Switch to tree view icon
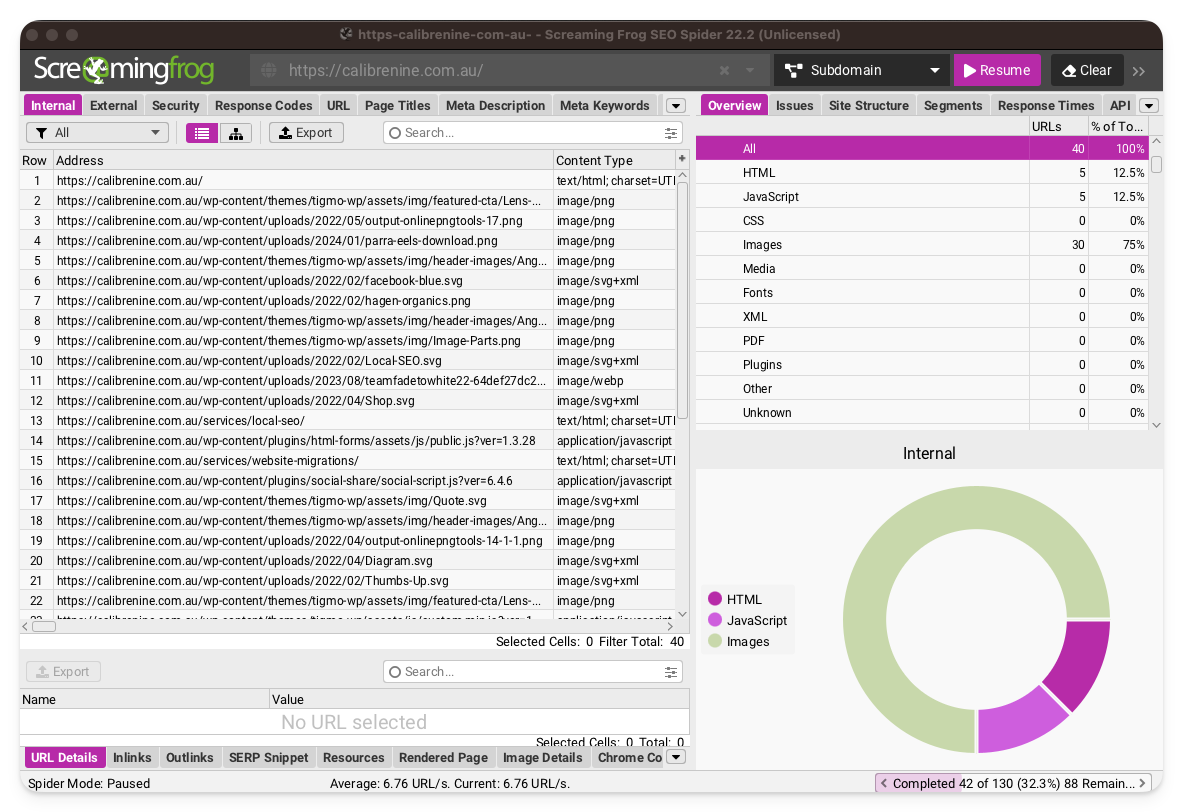The height and width of the screenshot is (812, 1183). click(235, 133)
